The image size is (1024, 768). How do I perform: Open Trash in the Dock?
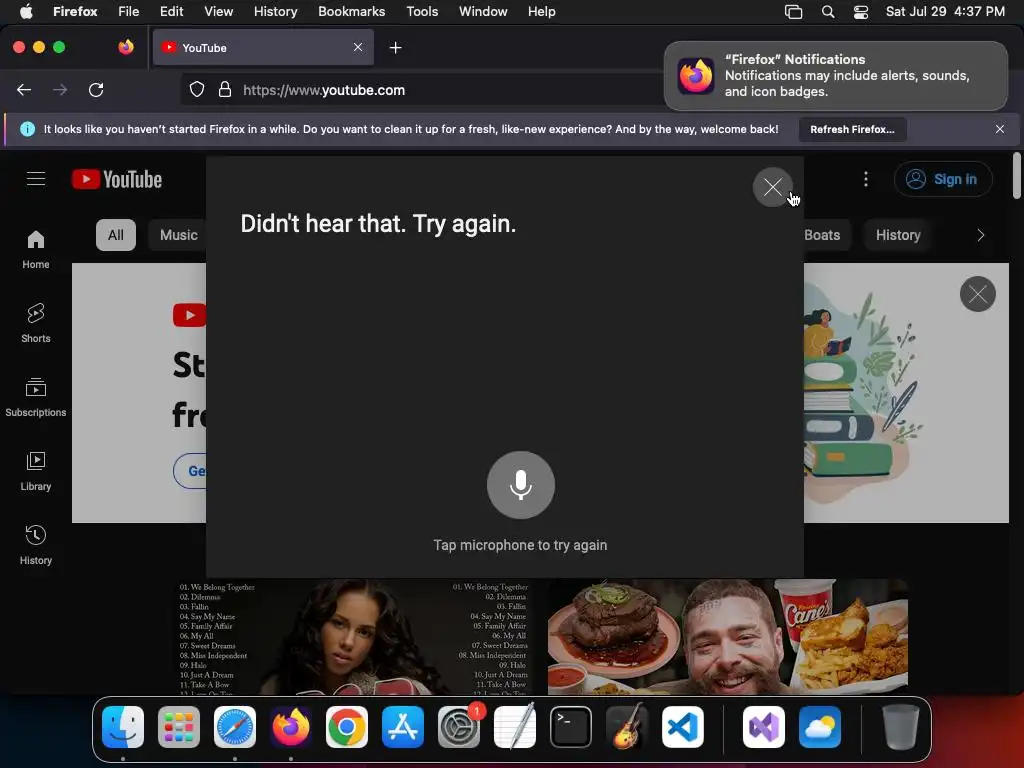(901, 727)
